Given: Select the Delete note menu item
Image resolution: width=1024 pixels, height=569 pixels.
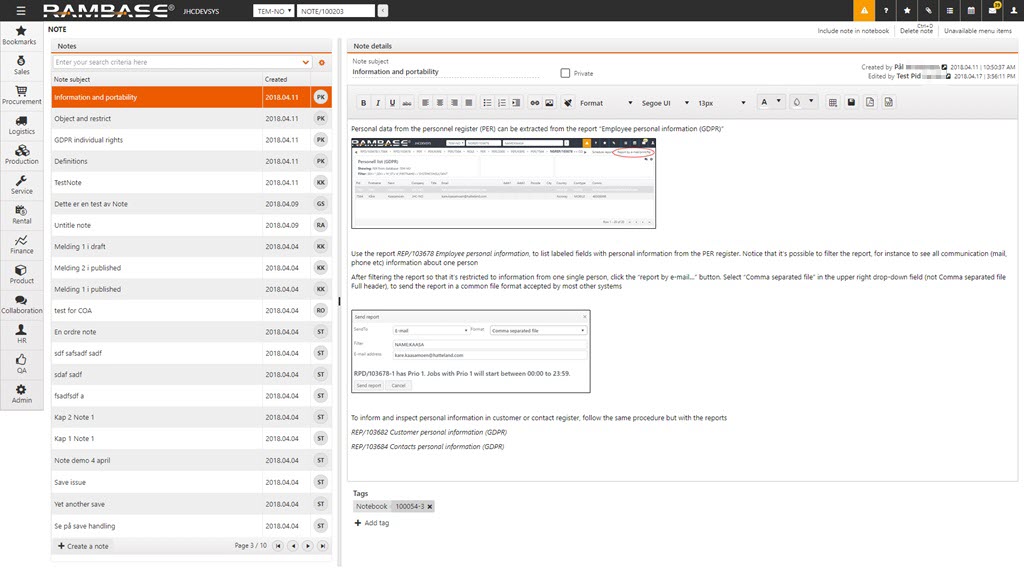Looking at the screenshot, I should point(915,31).
